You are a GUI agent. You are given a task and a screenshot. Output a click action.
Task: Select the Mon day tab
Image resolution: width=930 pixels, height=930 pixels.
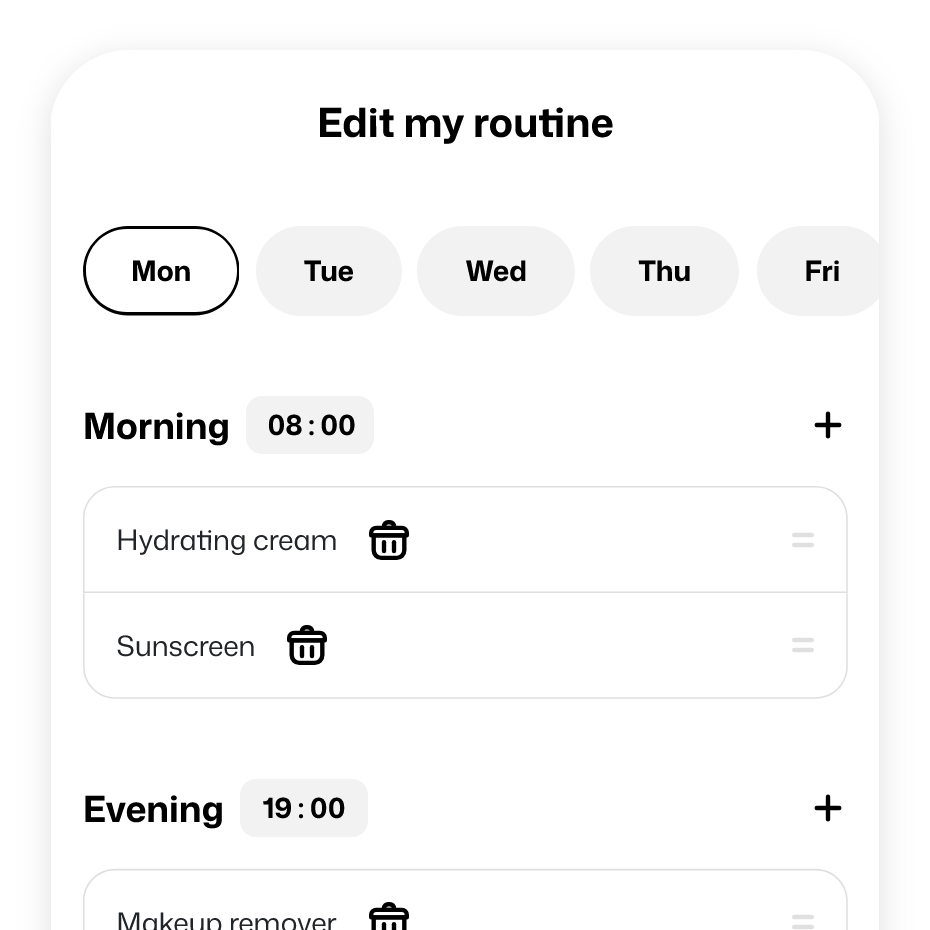tap(161, 271)
